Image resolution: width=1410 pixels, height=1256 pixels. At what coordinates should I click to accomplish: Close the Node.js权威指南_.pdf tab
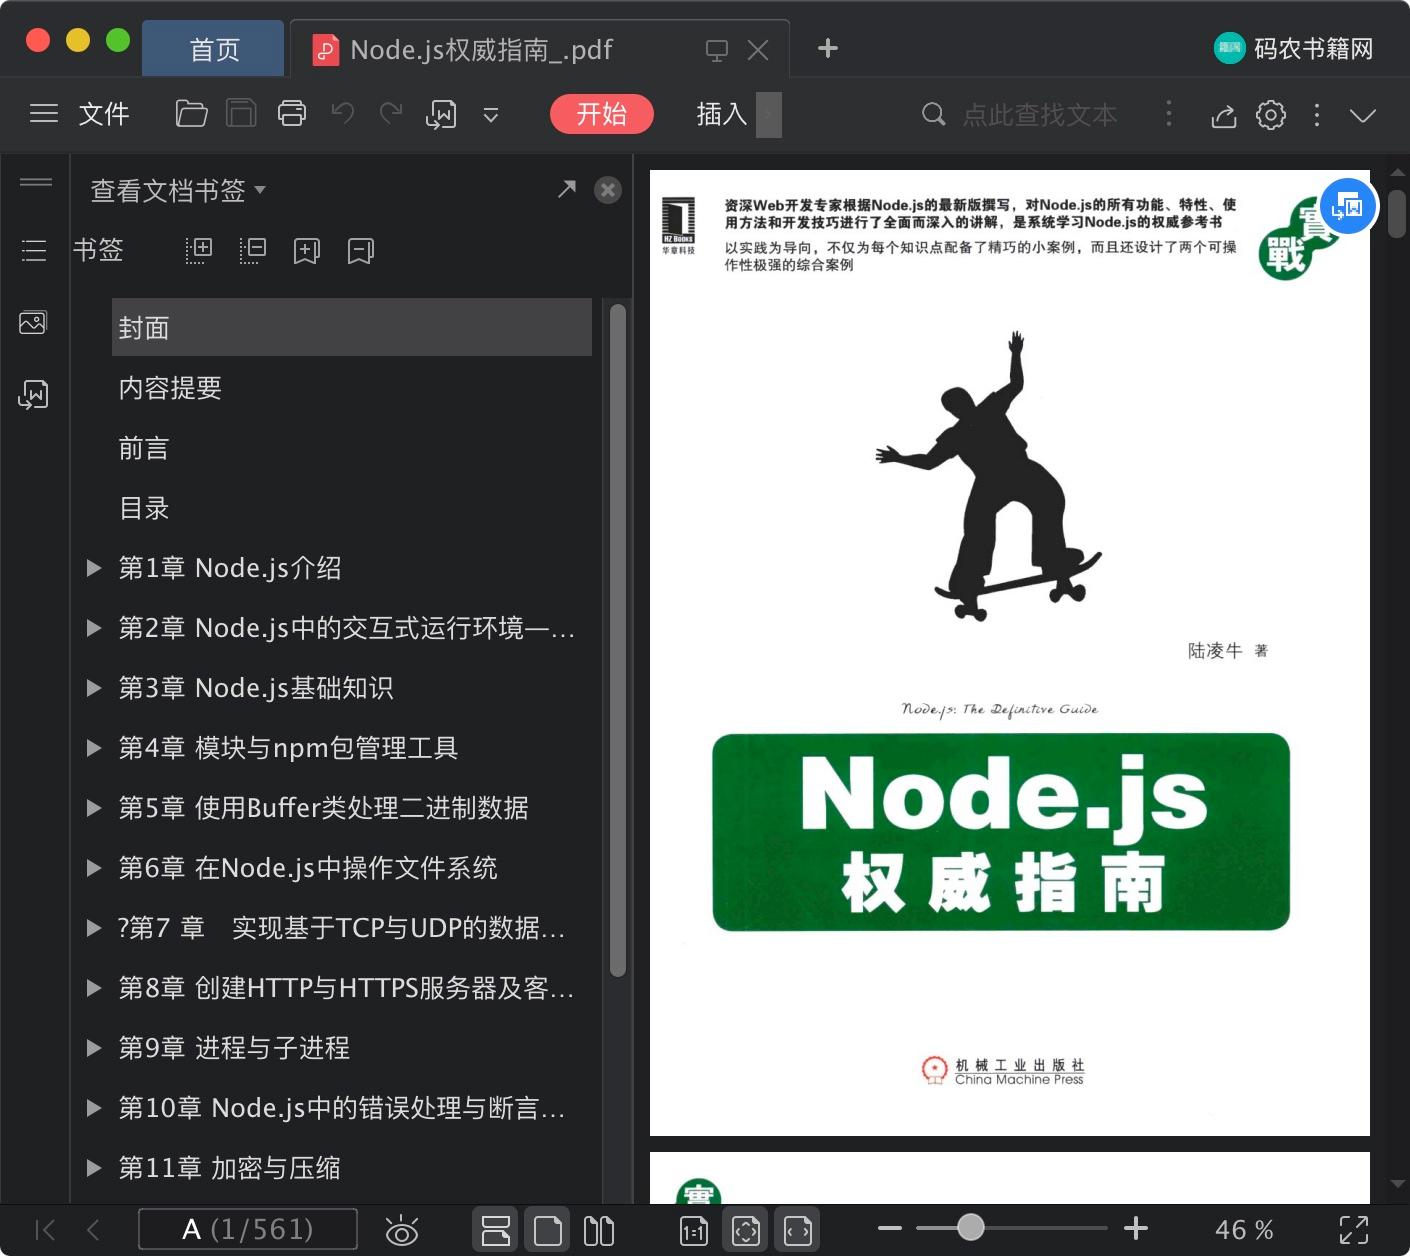[758, 50]
